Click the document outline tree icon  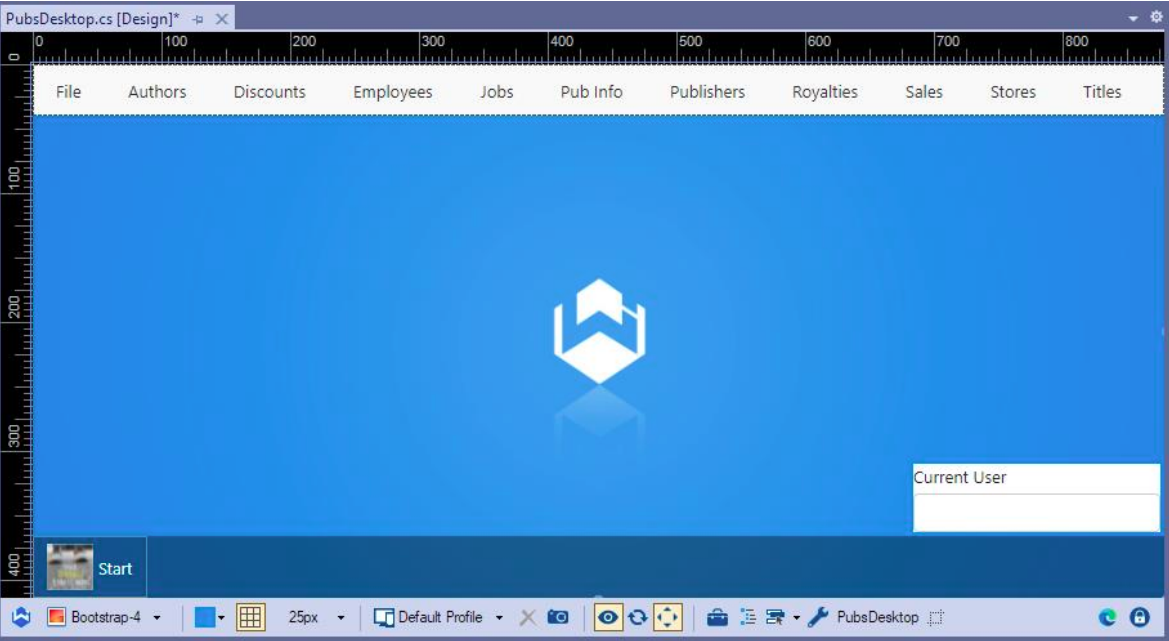pyautogui.click(x=748, y=617)
